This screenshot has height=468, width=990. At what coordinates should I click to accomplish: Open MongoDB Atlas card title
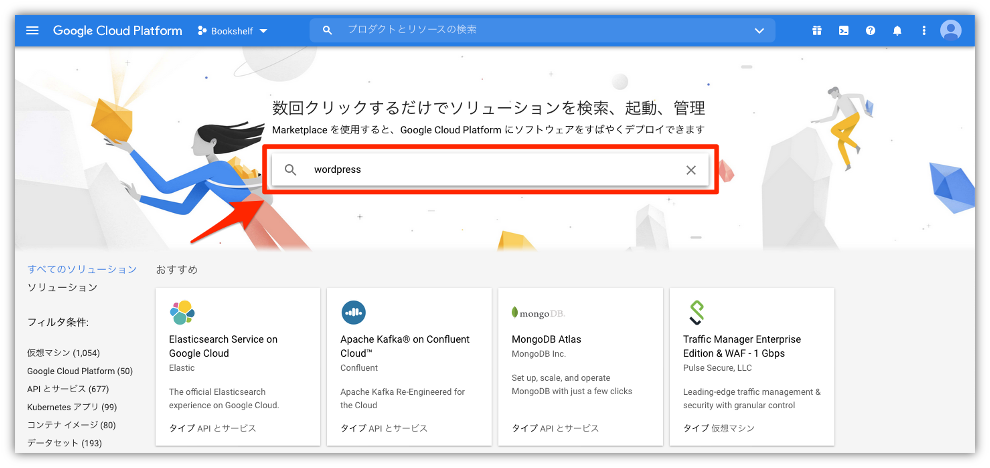pos(546,339)
